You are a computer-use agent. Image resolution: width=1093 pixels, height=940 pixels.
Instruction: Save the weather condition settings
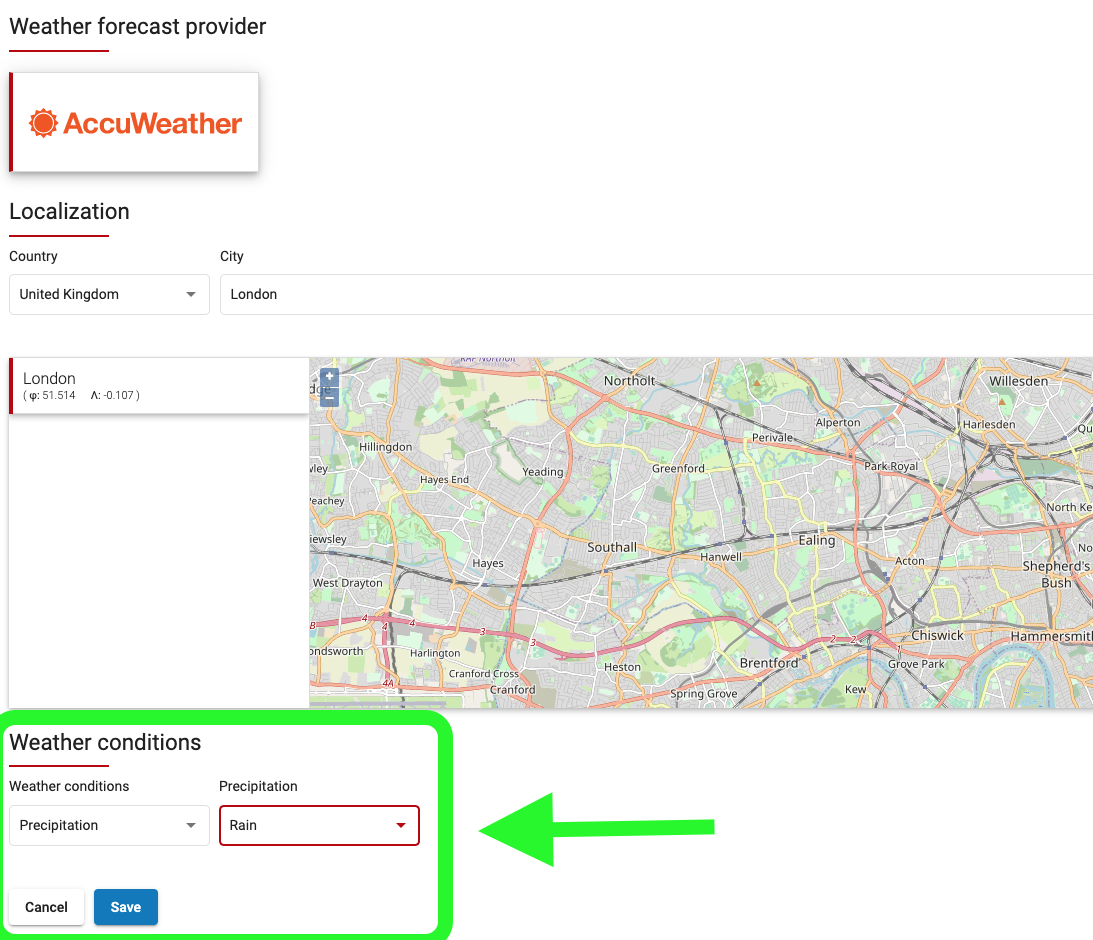coord(125,907)
